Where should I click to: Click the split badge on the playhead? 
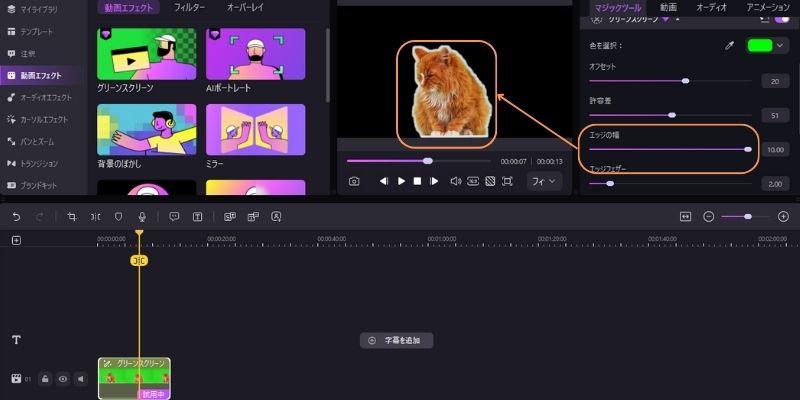click(x=139, y=261)
